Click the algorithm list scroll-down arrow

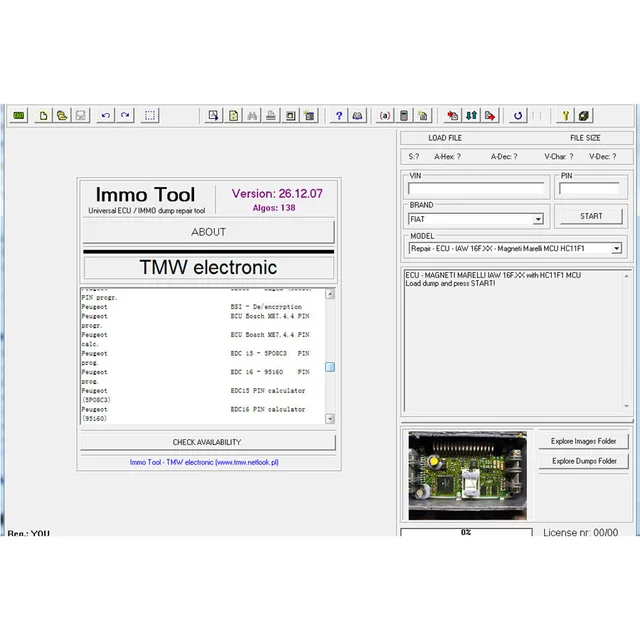pyautogui.click(x=330, y=418)
